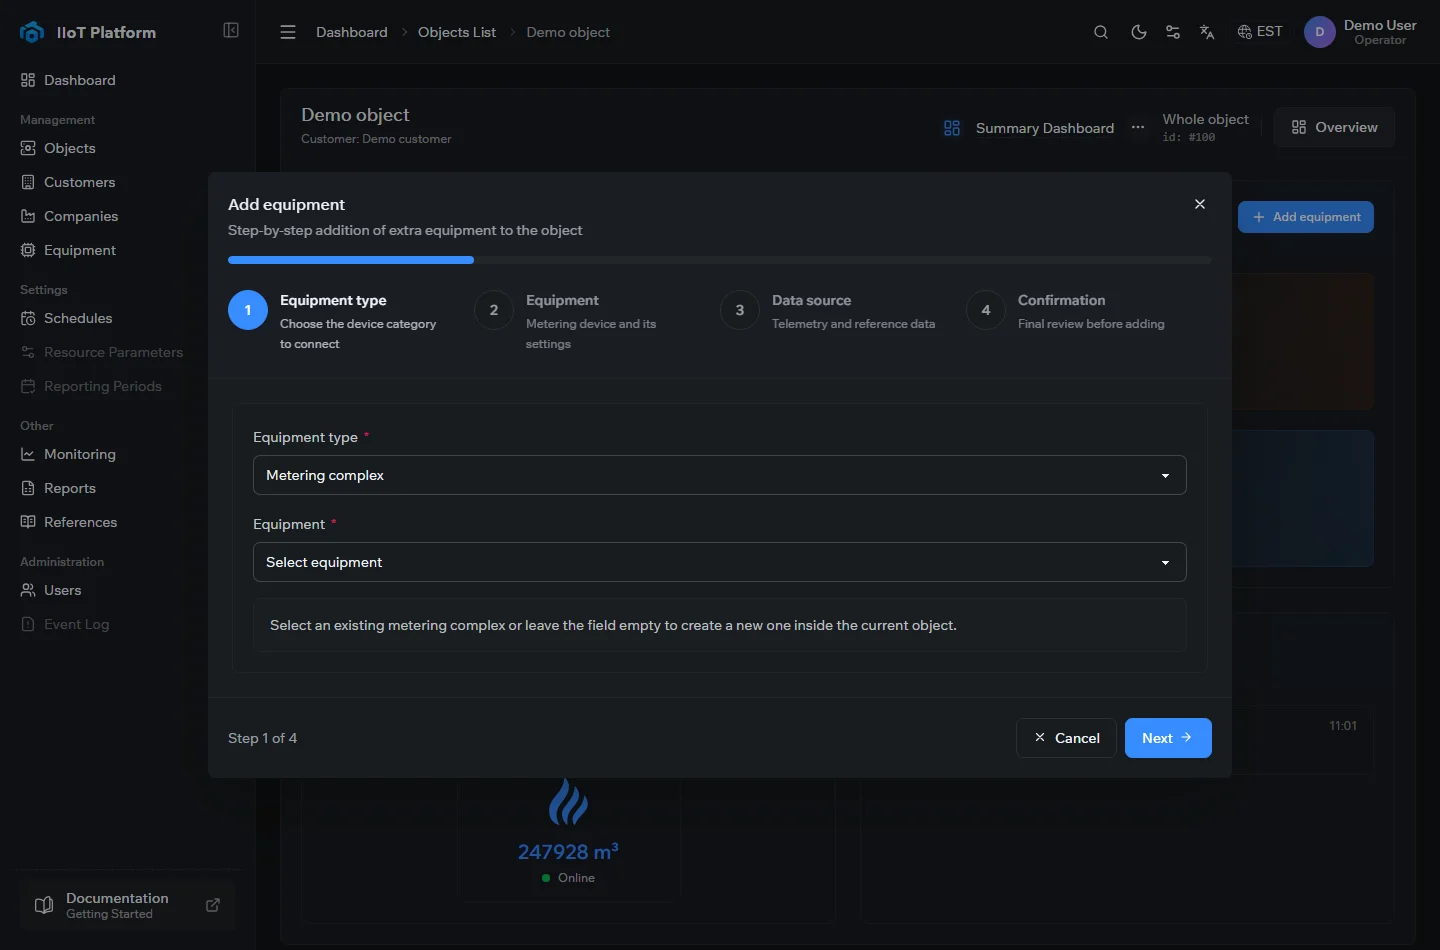The image size is (1440, 950).
Task: Select step 3 Data source
Action: coord(828,311)
